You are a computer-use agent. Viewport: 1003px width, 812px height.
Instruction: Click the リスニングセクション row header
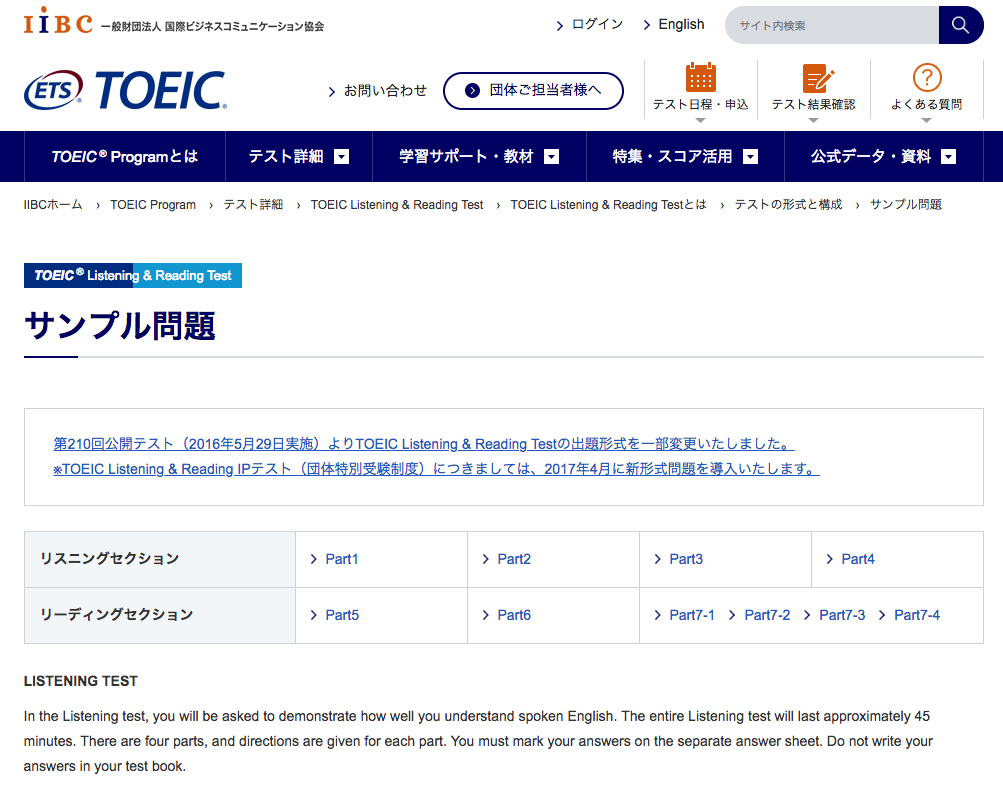coord(160,559)
